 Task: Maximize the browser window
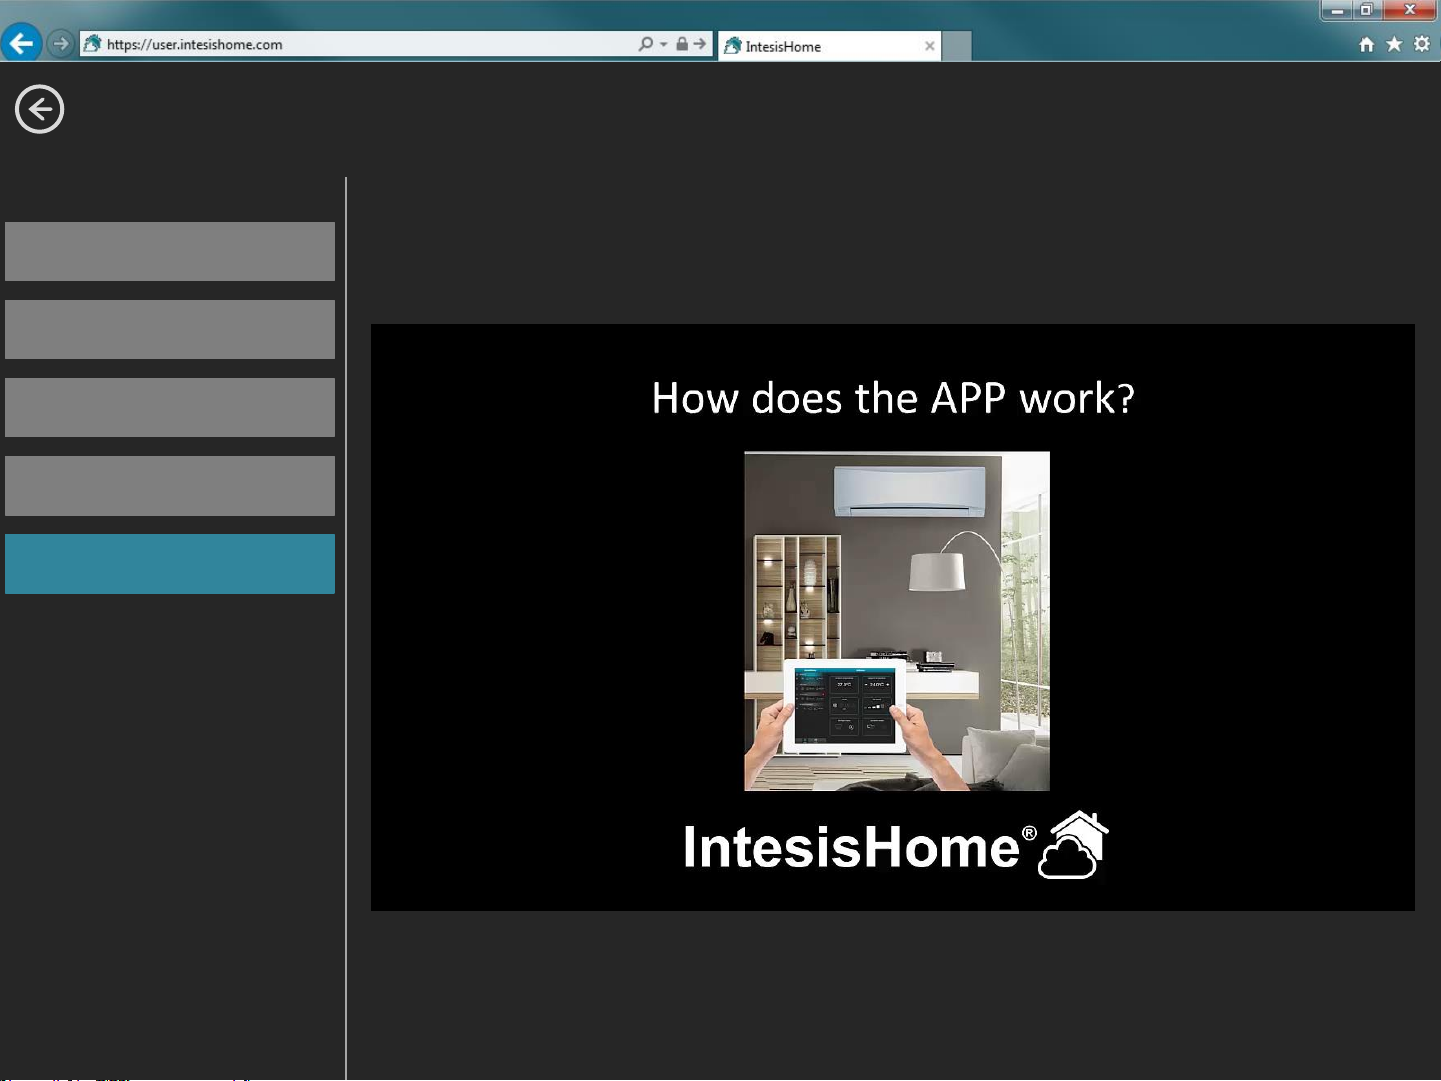(x=1367, y=10)
